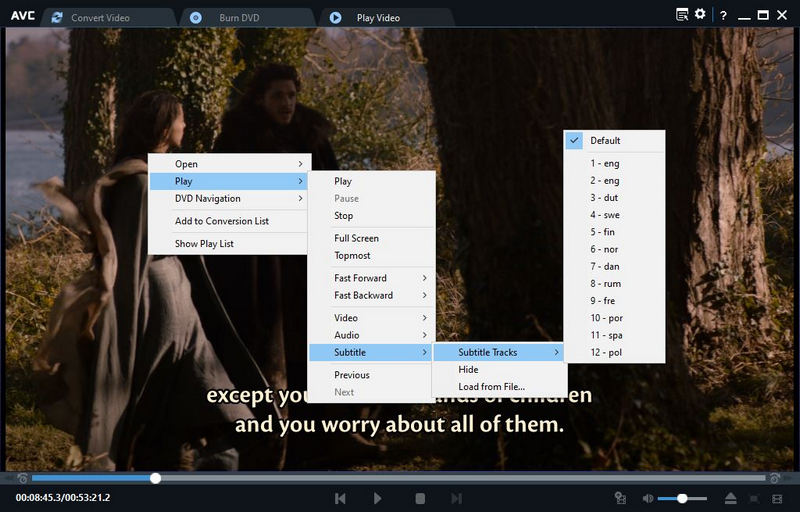Select subtitle track 8 - rum
The image size is (800, 512).
tap(615, 284)
